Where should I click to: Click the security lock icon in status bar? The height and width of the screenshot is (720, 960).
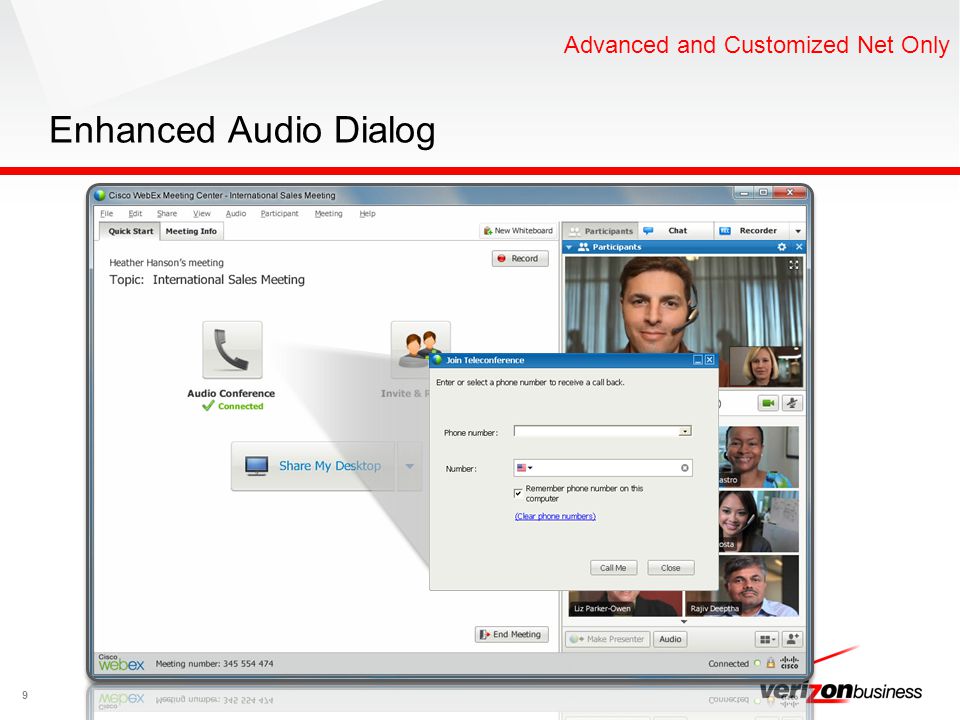tap(771, 662)
